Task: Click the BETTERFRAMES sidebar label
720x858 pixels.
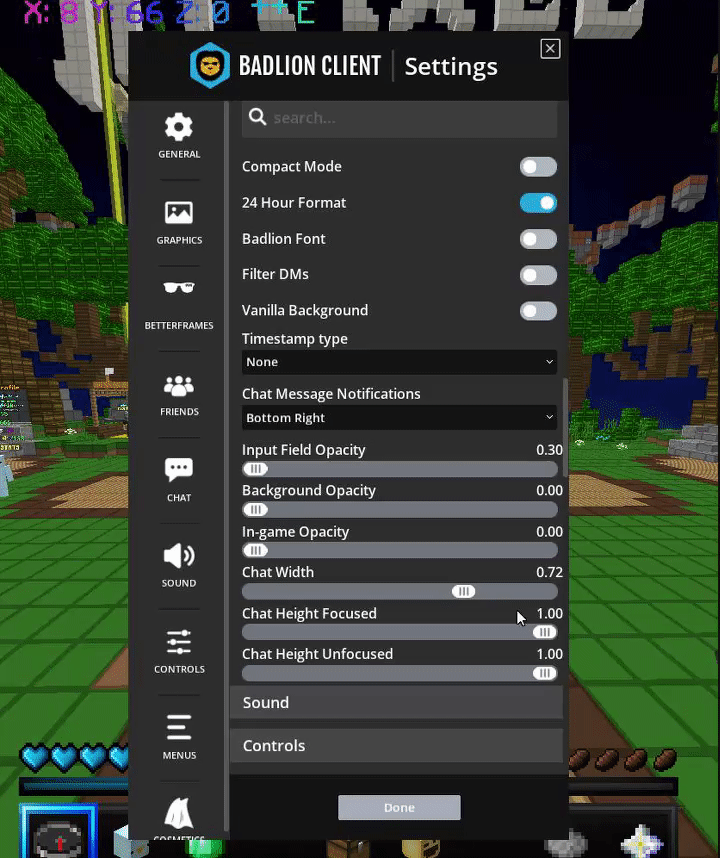Action: pyautogui.click(x=179, y=326)
